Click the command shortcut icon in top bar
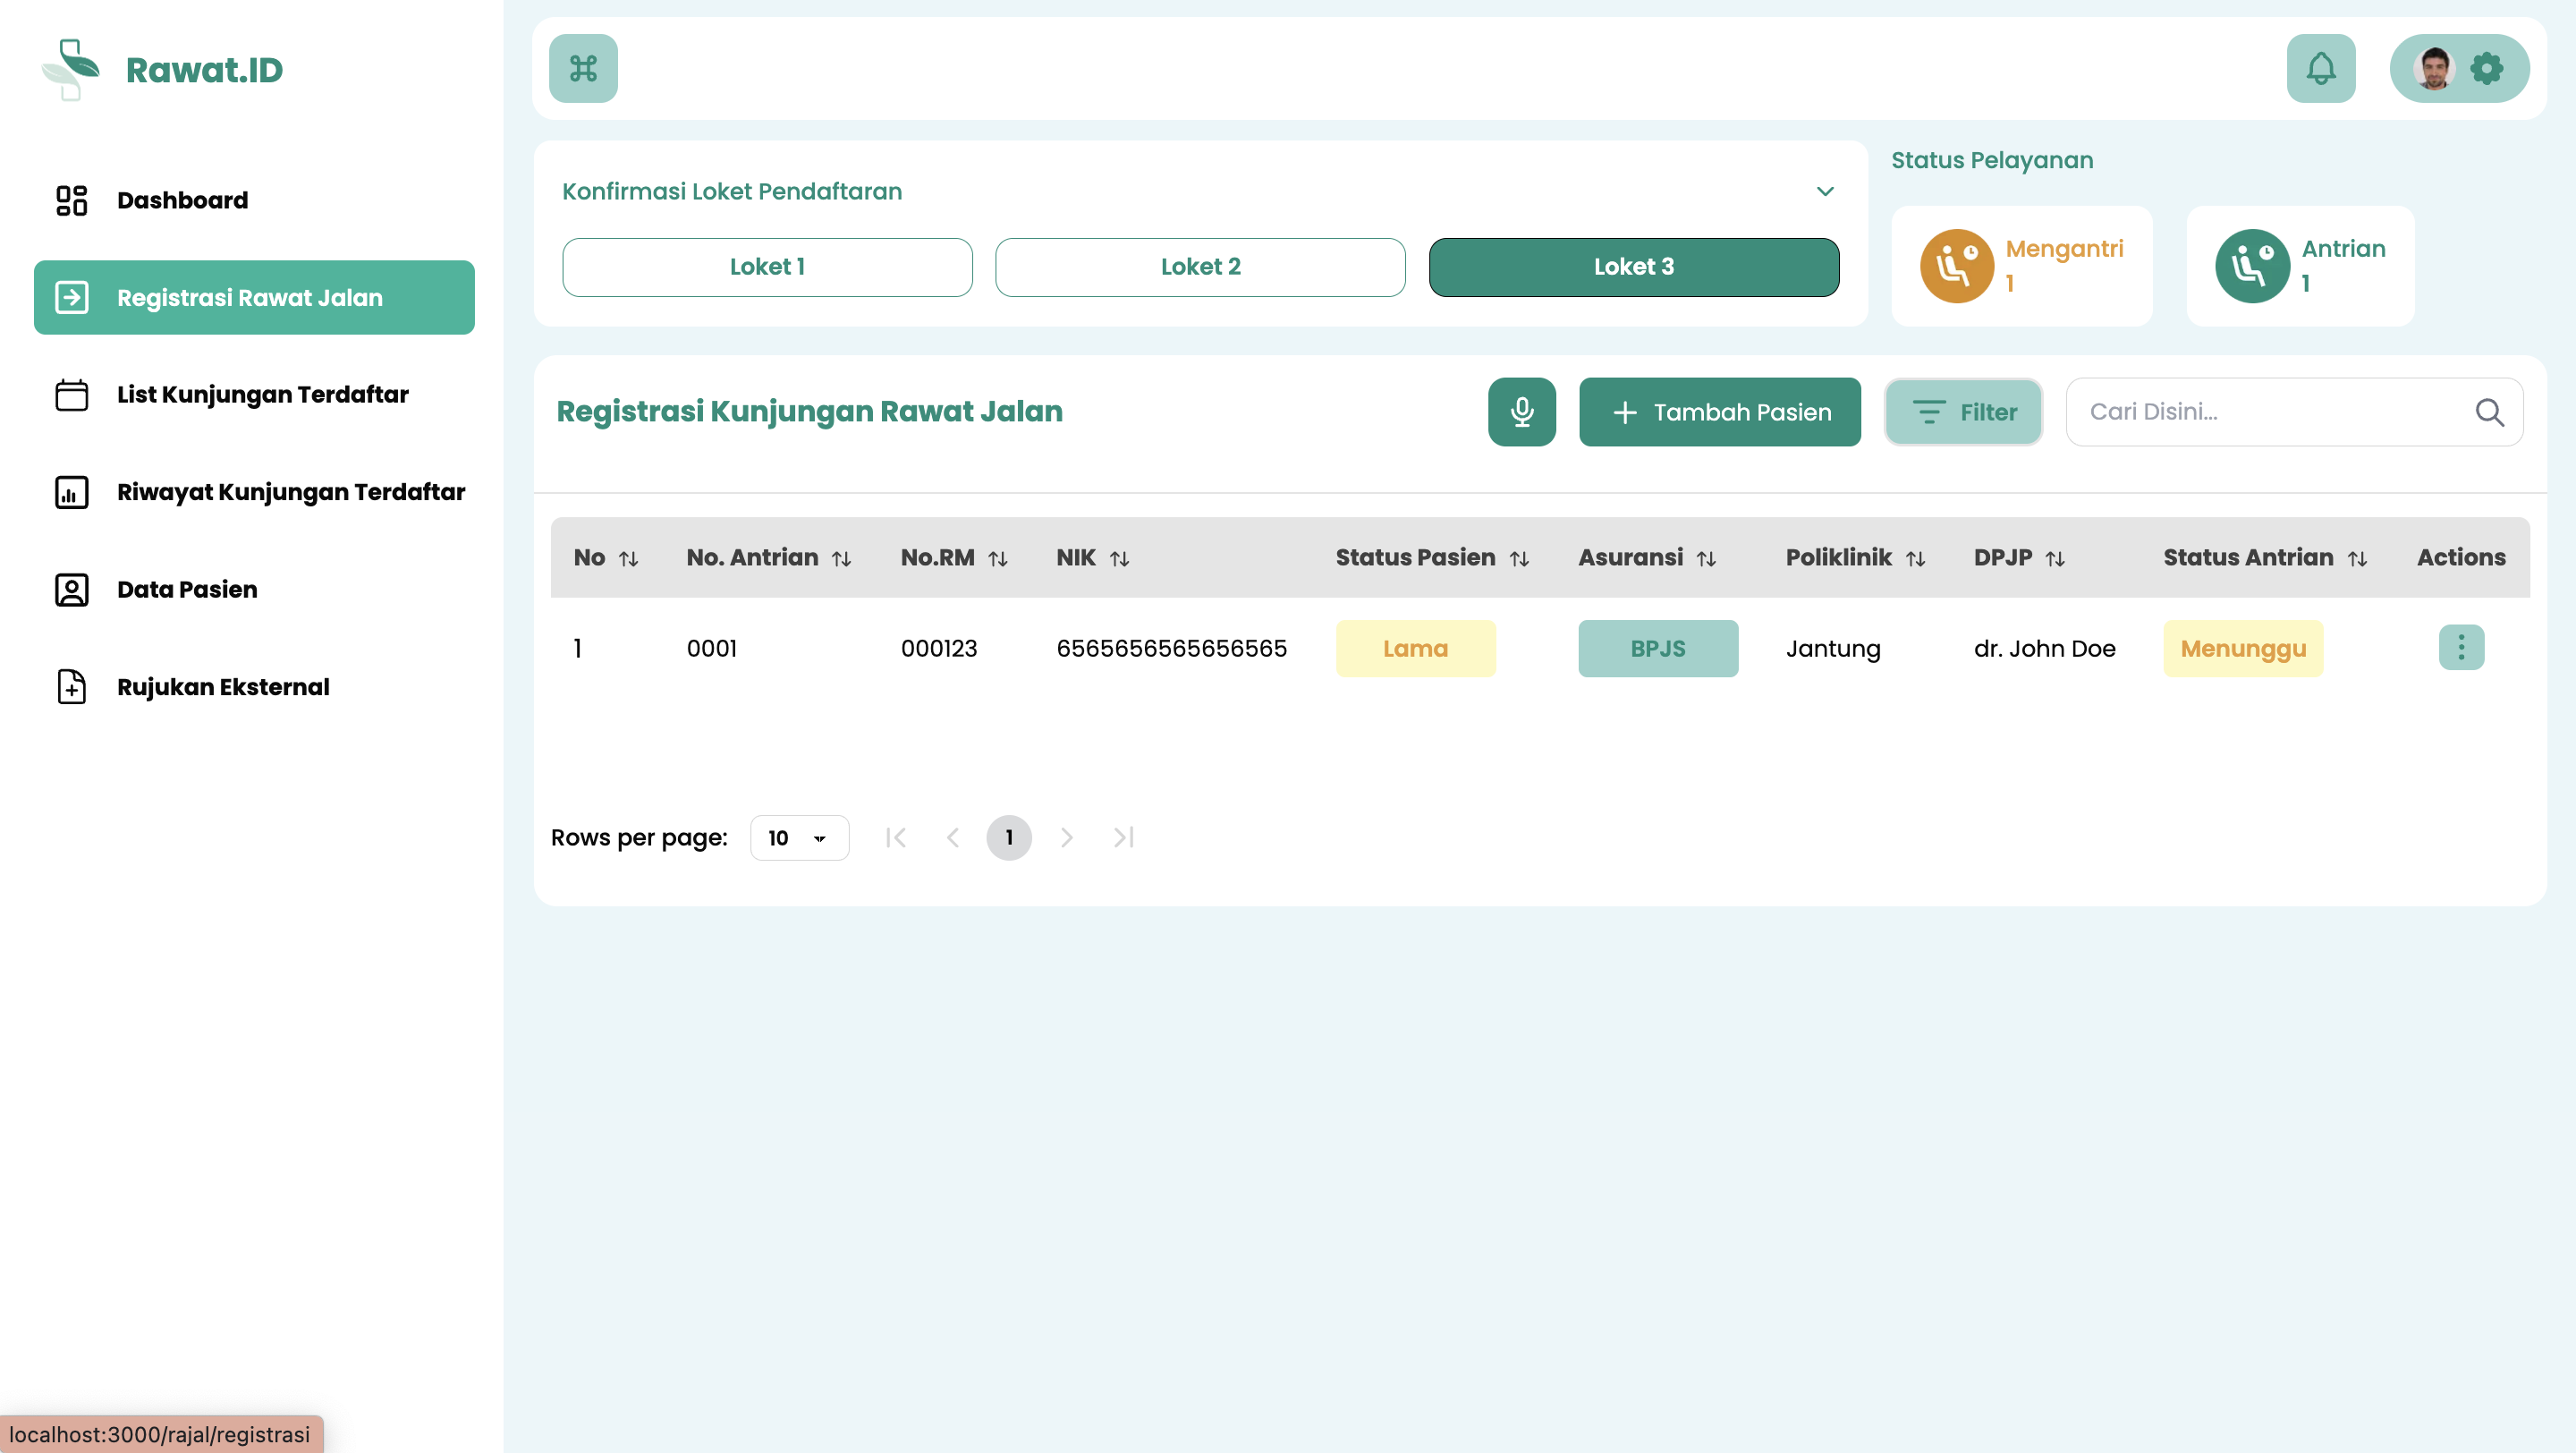 [x=583, y=68]
